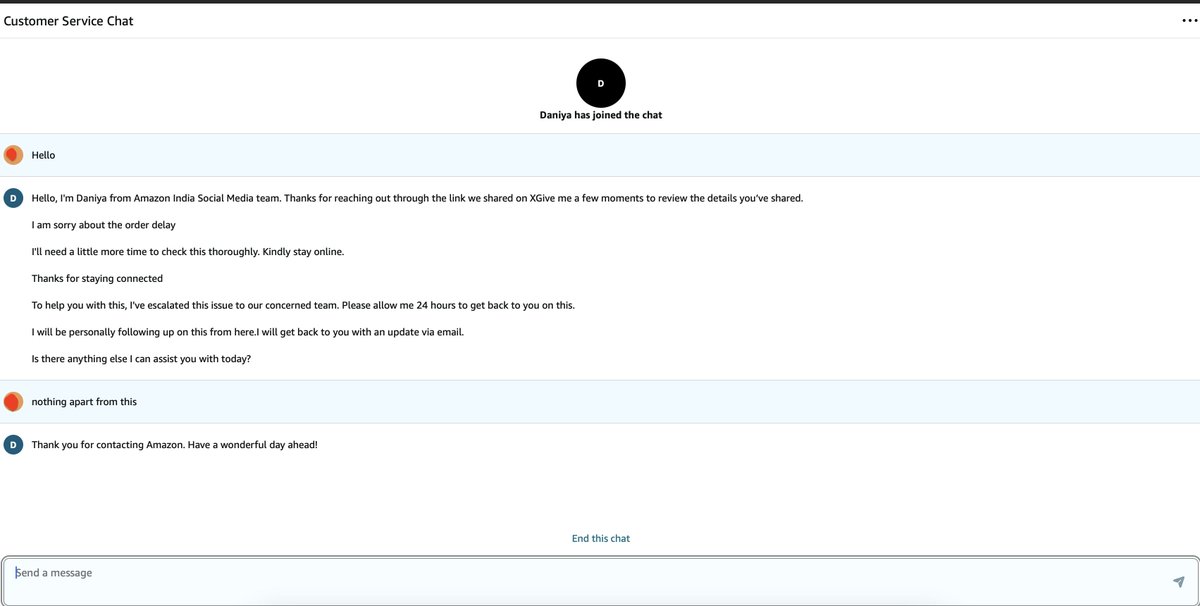Screen dimensions: 1200x606
Task: Click "Is there anything else I can assist" message
Action: tap(141, 359)
